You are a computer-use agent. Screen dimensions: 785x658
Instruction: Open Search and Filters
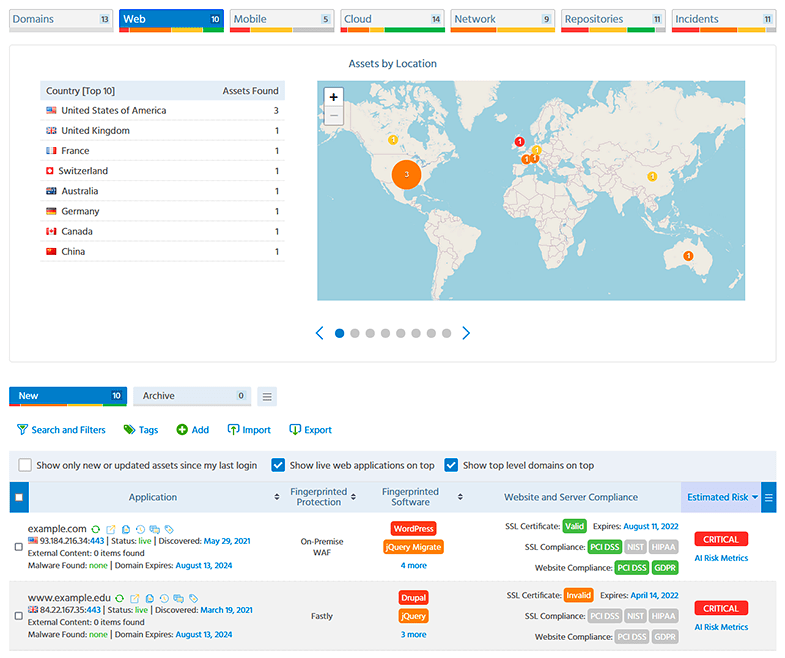[61, 430]
